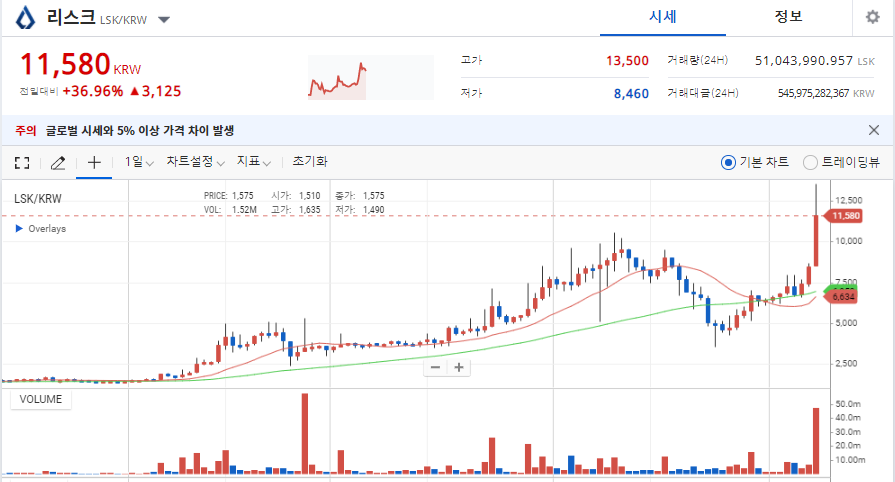Click the mini price sparkline thumbnail
The image size is (895, 482).
coord(370,77)
